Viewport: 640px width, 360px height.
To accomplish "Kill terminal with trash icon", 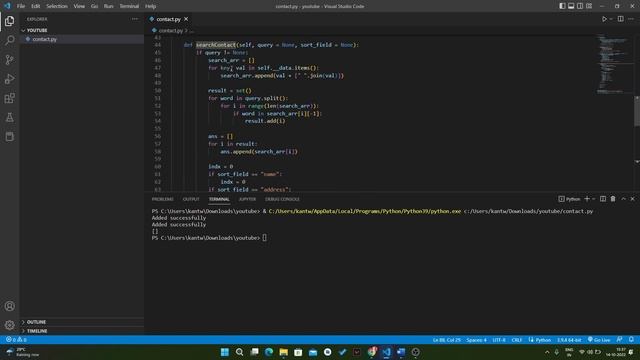I will click(x=613, y=199).
